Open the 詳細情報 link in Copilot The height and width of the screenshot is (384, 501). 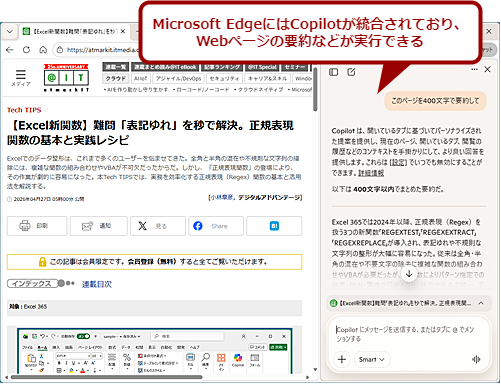[371, 173]
